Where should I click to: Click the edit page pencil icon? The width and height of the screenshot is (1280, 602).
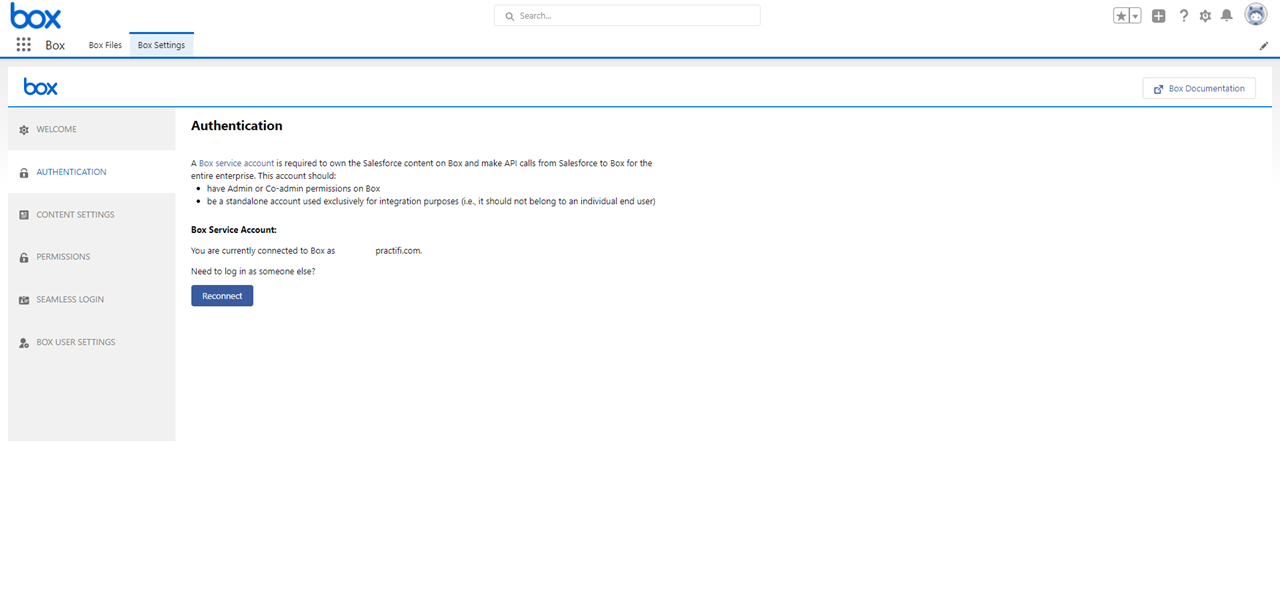coord(1264,46)
